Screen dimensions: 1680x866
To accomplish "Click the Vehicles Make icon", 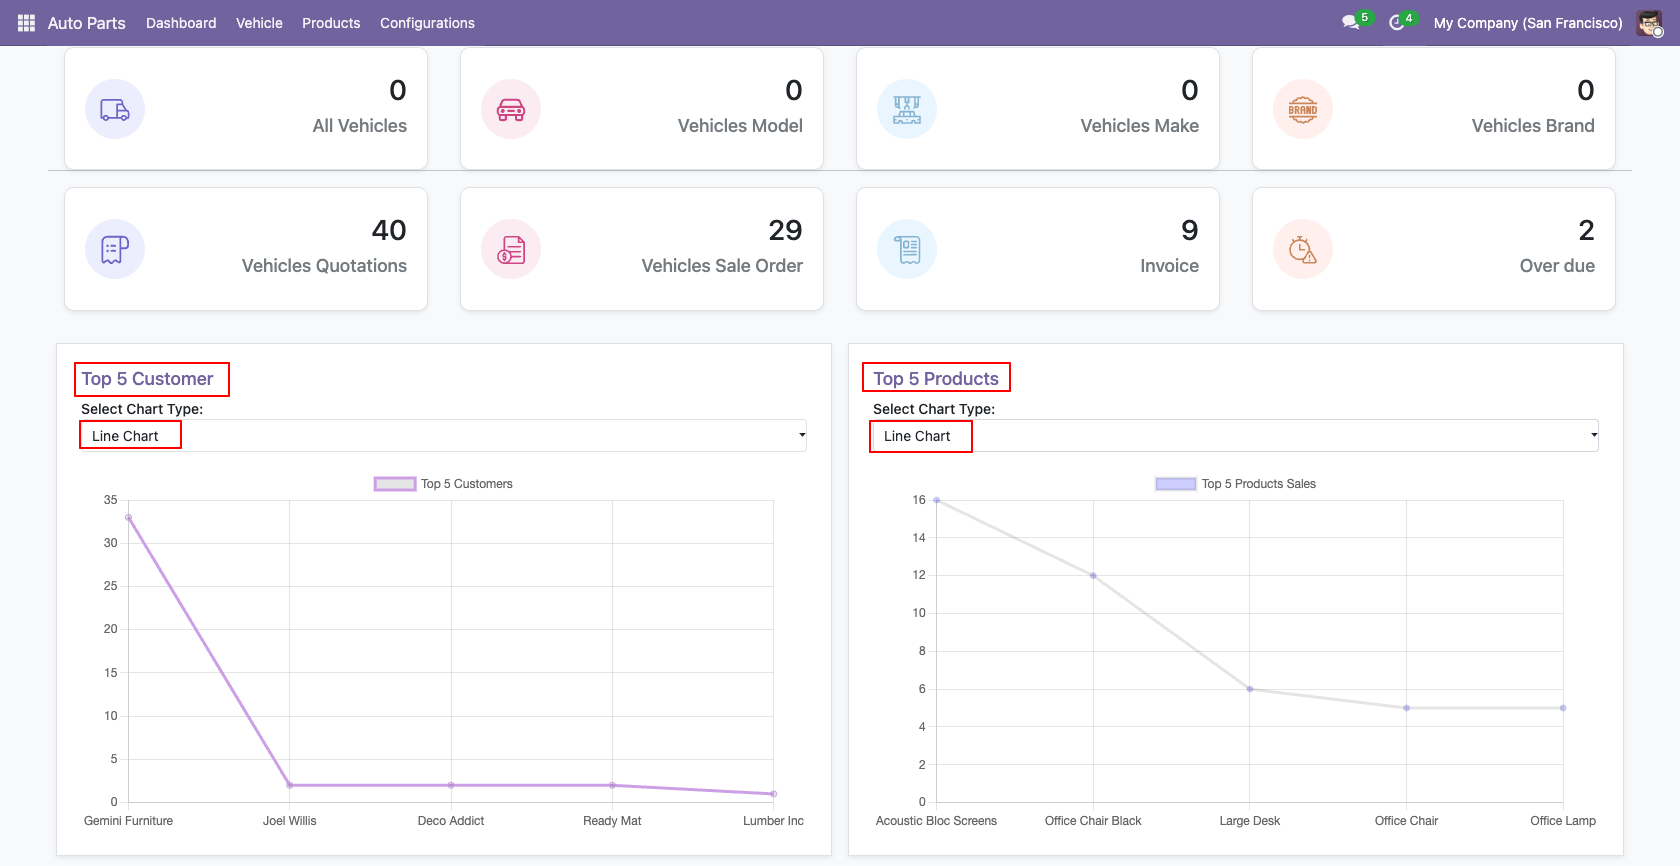I will [x=907, y=109].
